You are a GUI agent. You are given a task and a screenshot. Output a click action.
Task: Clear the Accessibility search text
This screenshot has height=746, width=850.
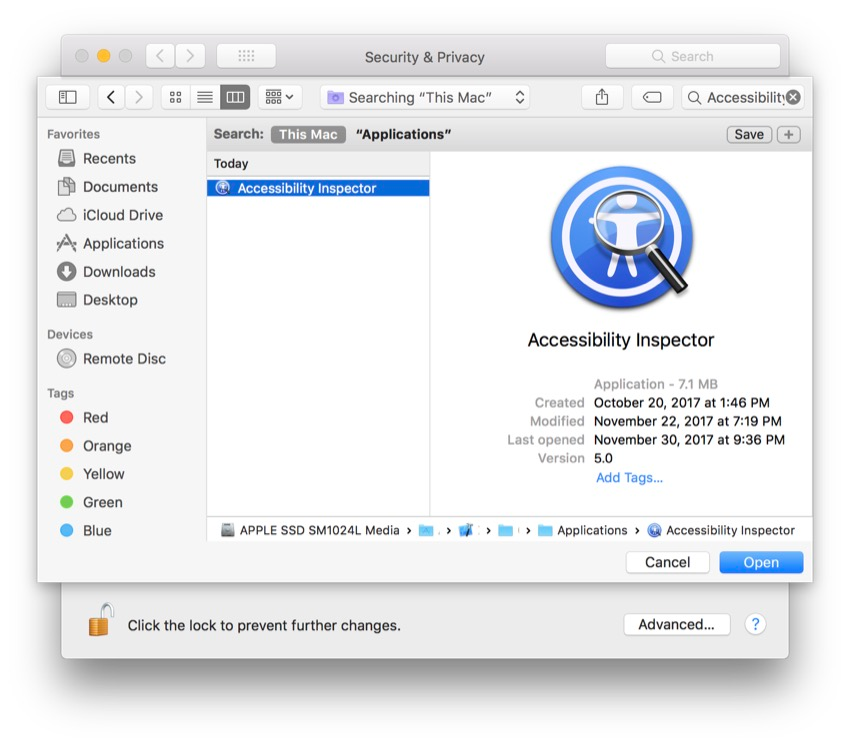pos(793,97)
